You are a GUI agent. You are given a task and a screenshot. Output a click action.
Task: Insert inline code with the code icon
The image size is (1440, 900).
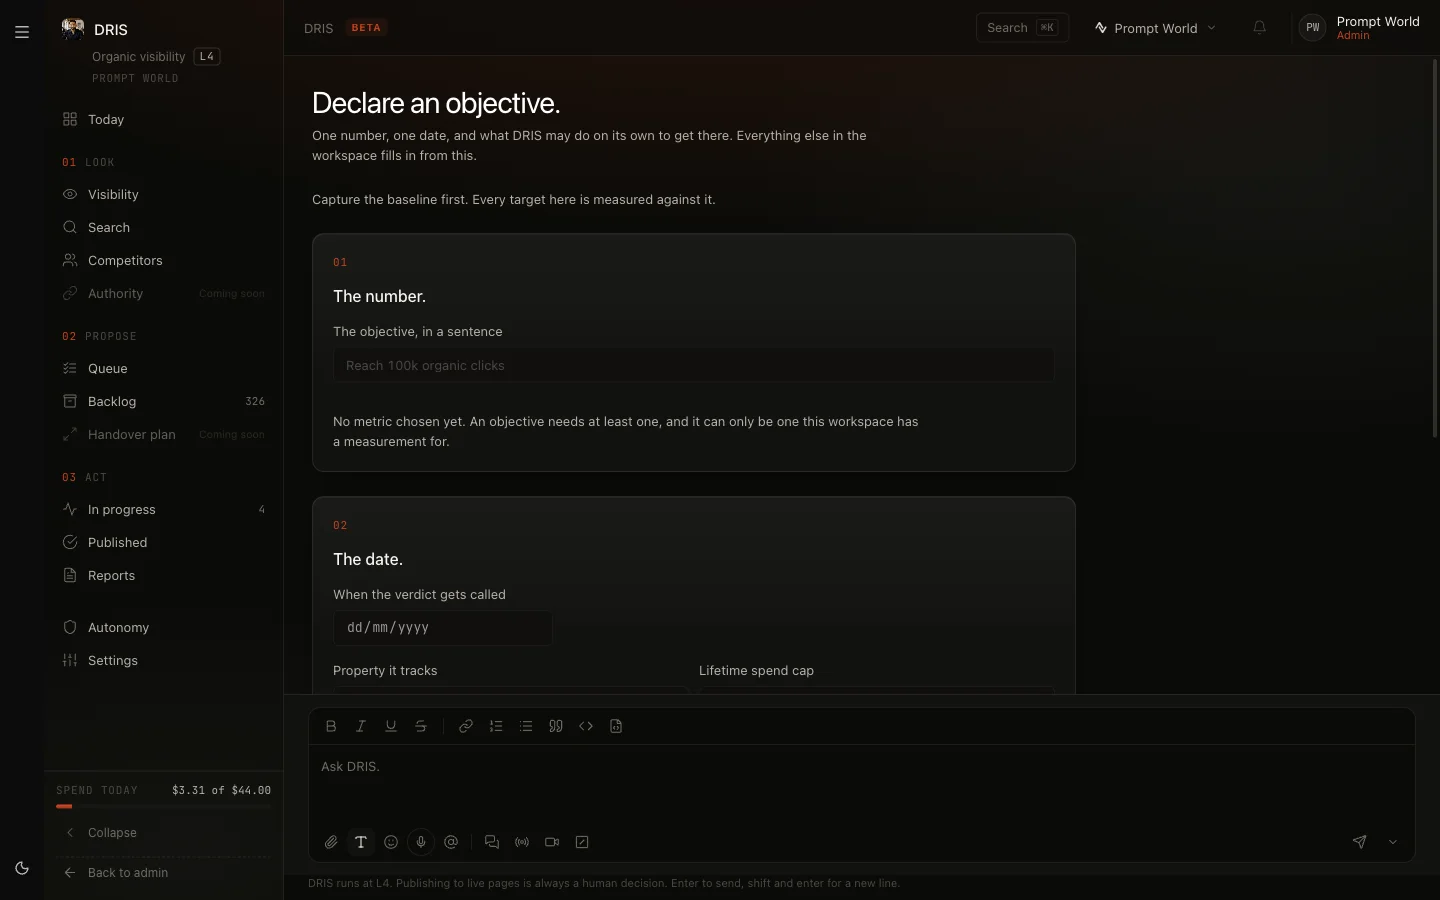tap(586, 726)
